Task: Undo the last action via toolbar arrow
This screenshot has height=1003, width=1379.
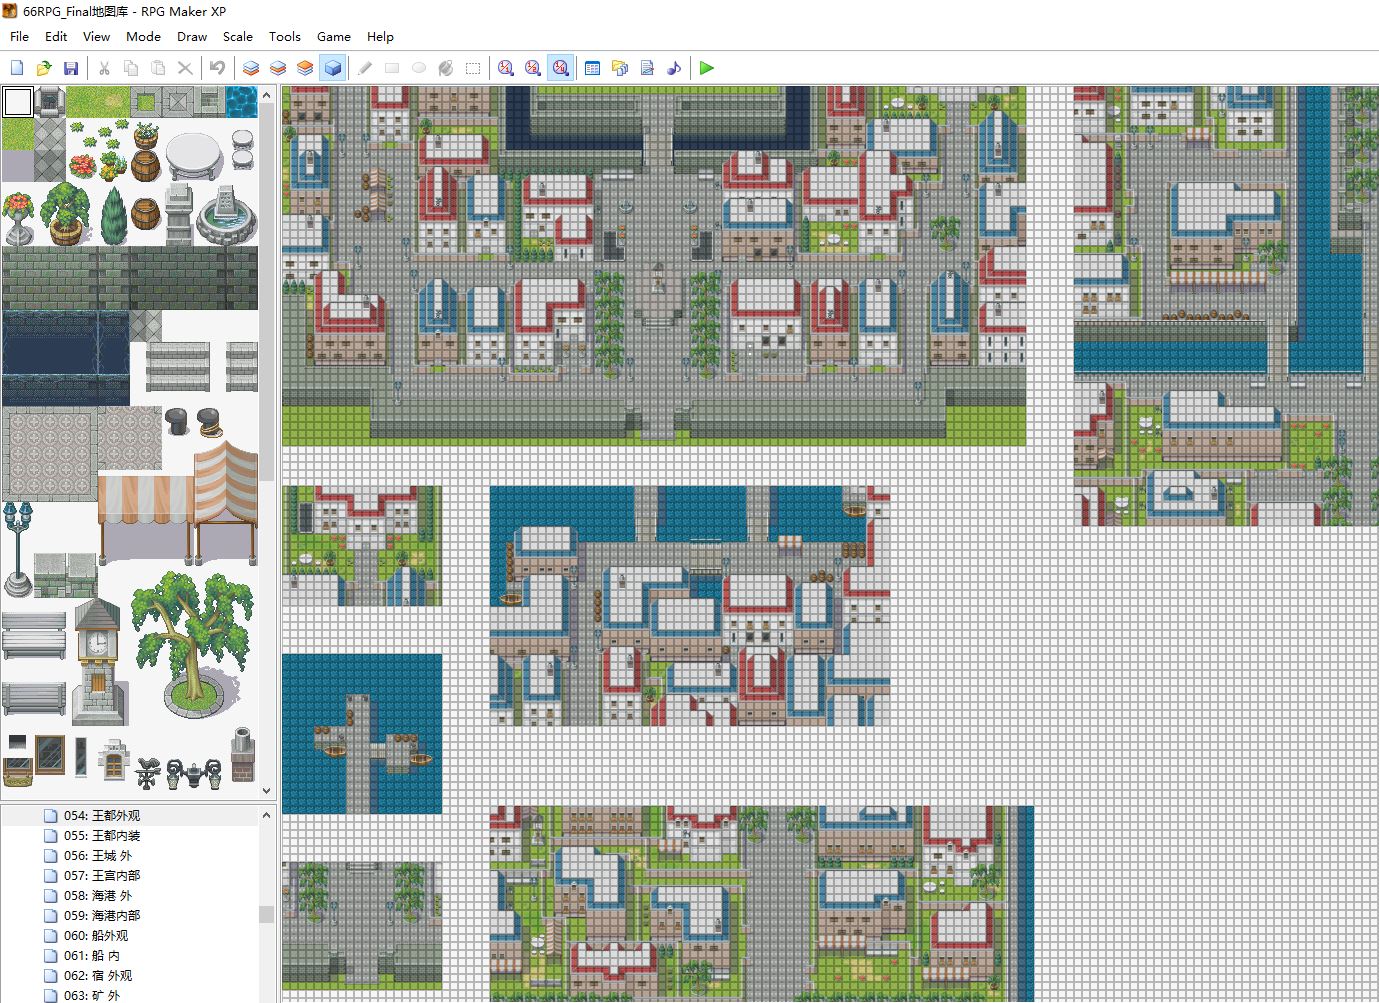Action: 218,68
